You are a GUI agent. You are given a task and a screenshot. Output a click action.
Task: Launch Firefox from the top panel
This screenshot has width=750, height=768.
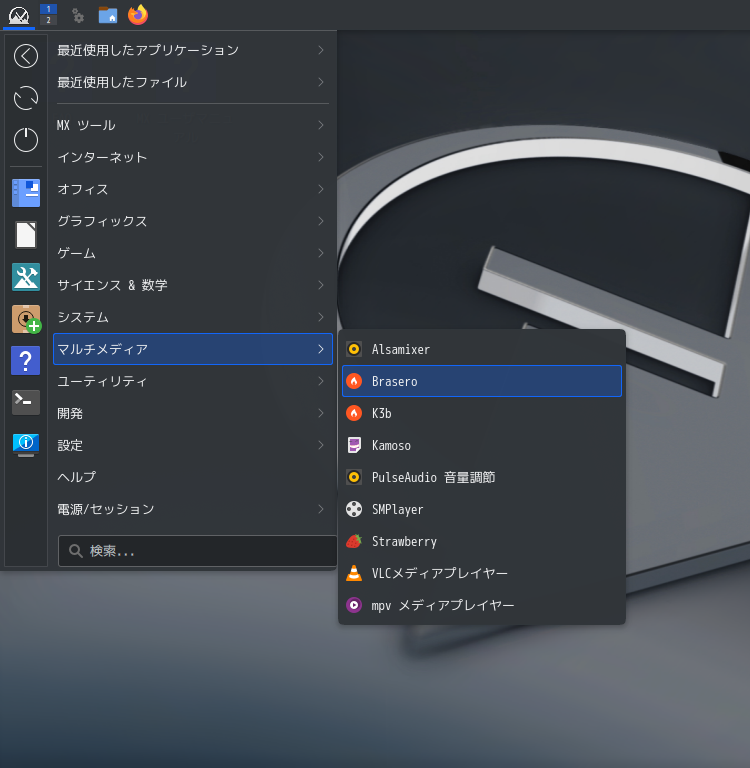(x=138, y=15)
